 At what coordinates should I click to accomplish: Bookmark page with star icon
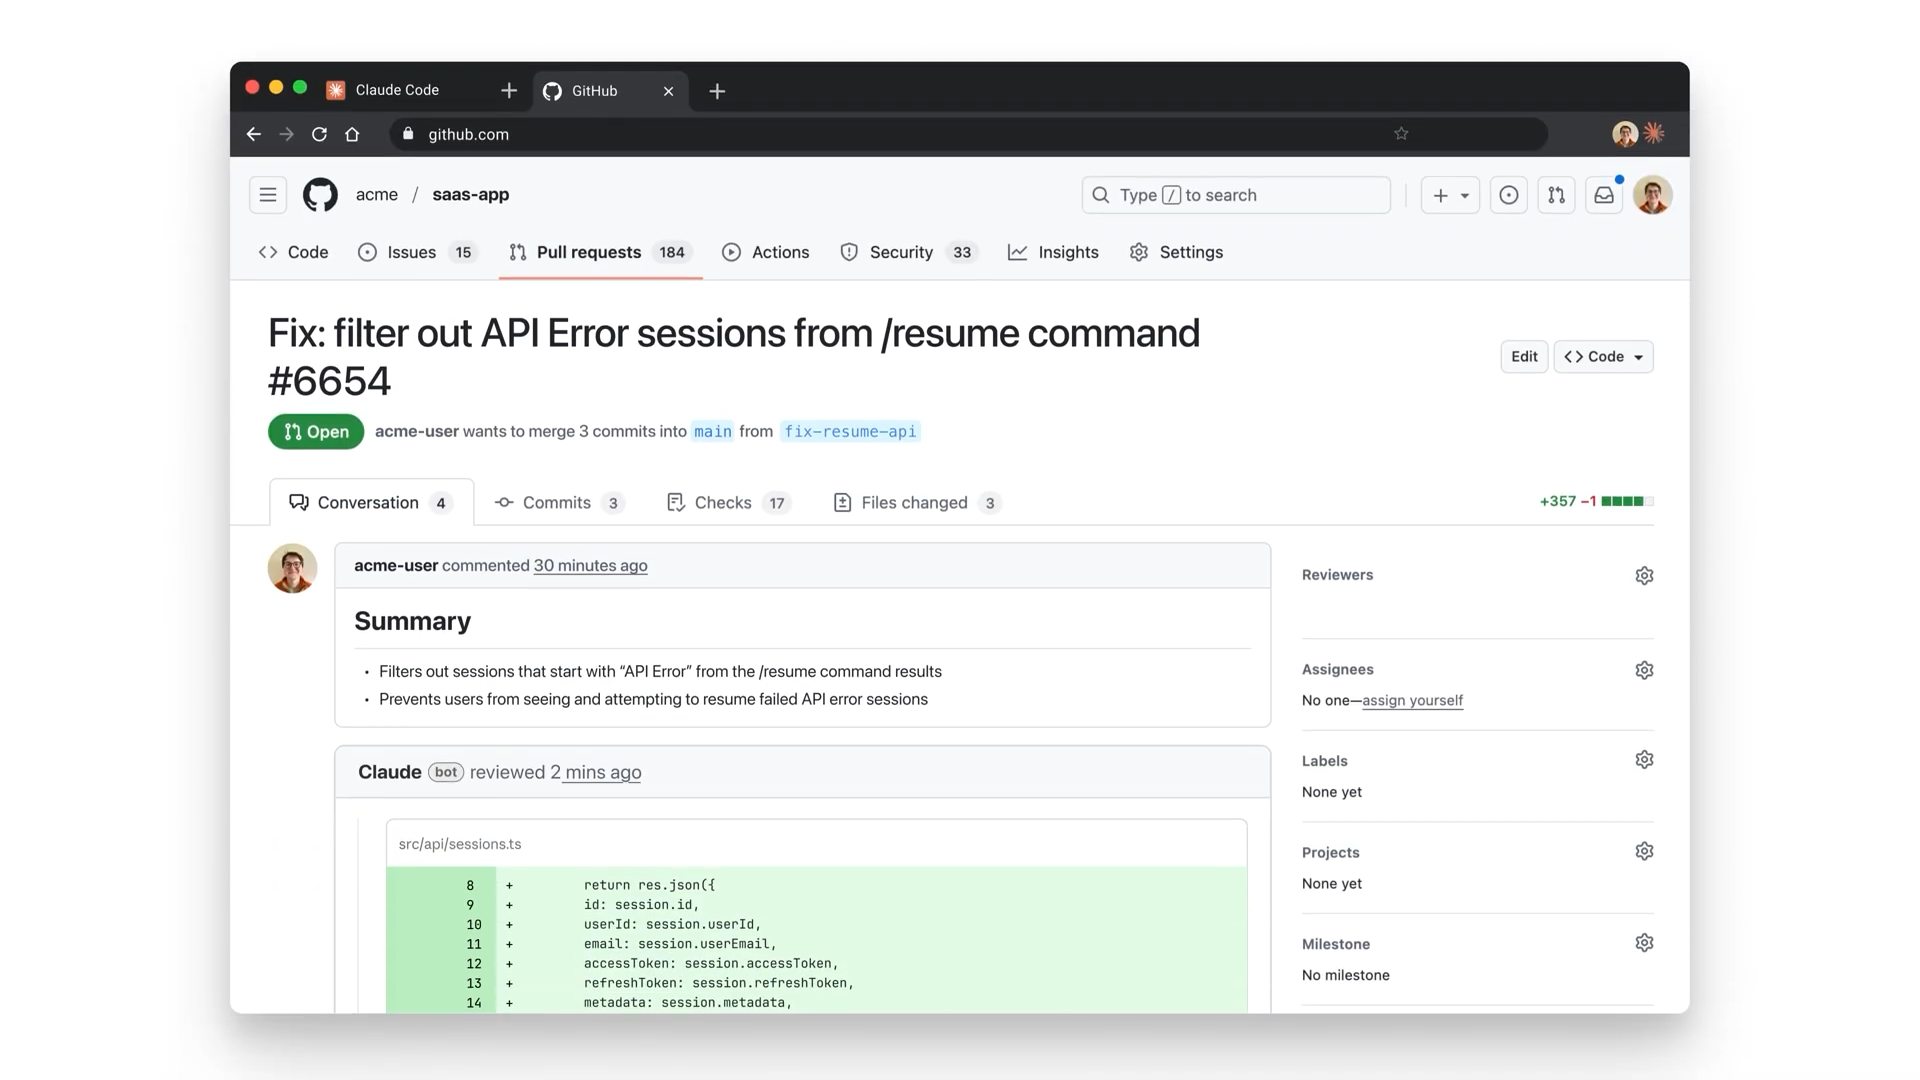pos(1401,134)
